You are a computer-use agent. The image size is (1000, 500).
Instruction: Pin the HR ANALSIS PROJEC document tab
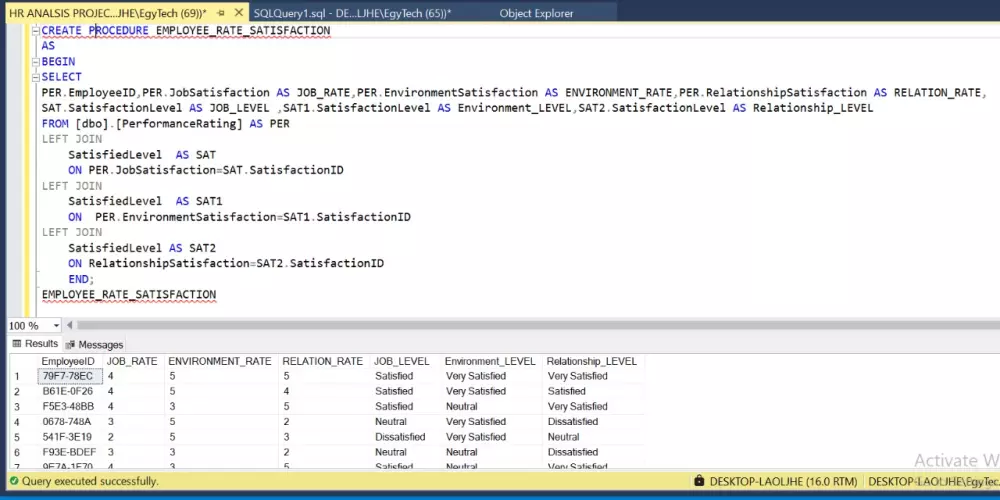pos(221,13)
